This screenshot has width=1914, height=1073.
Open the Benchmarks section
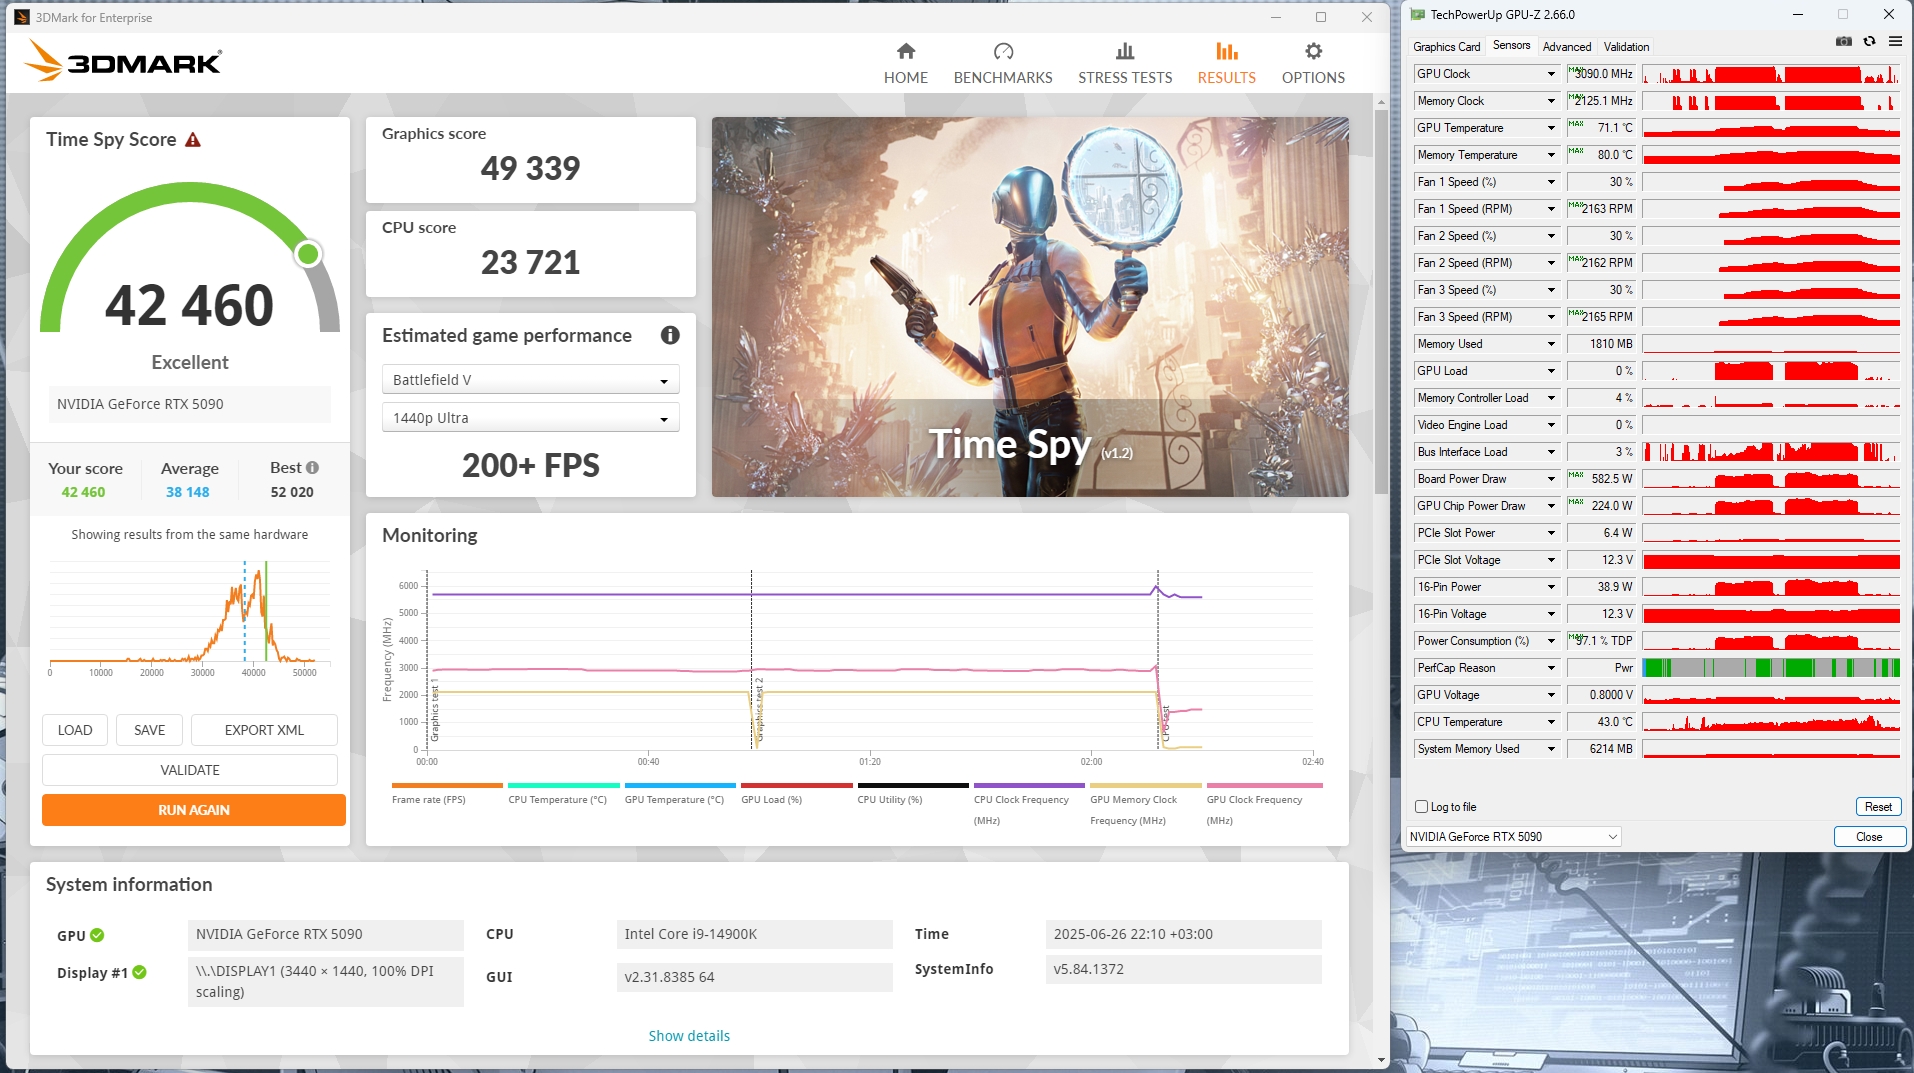pos(1003,63)
